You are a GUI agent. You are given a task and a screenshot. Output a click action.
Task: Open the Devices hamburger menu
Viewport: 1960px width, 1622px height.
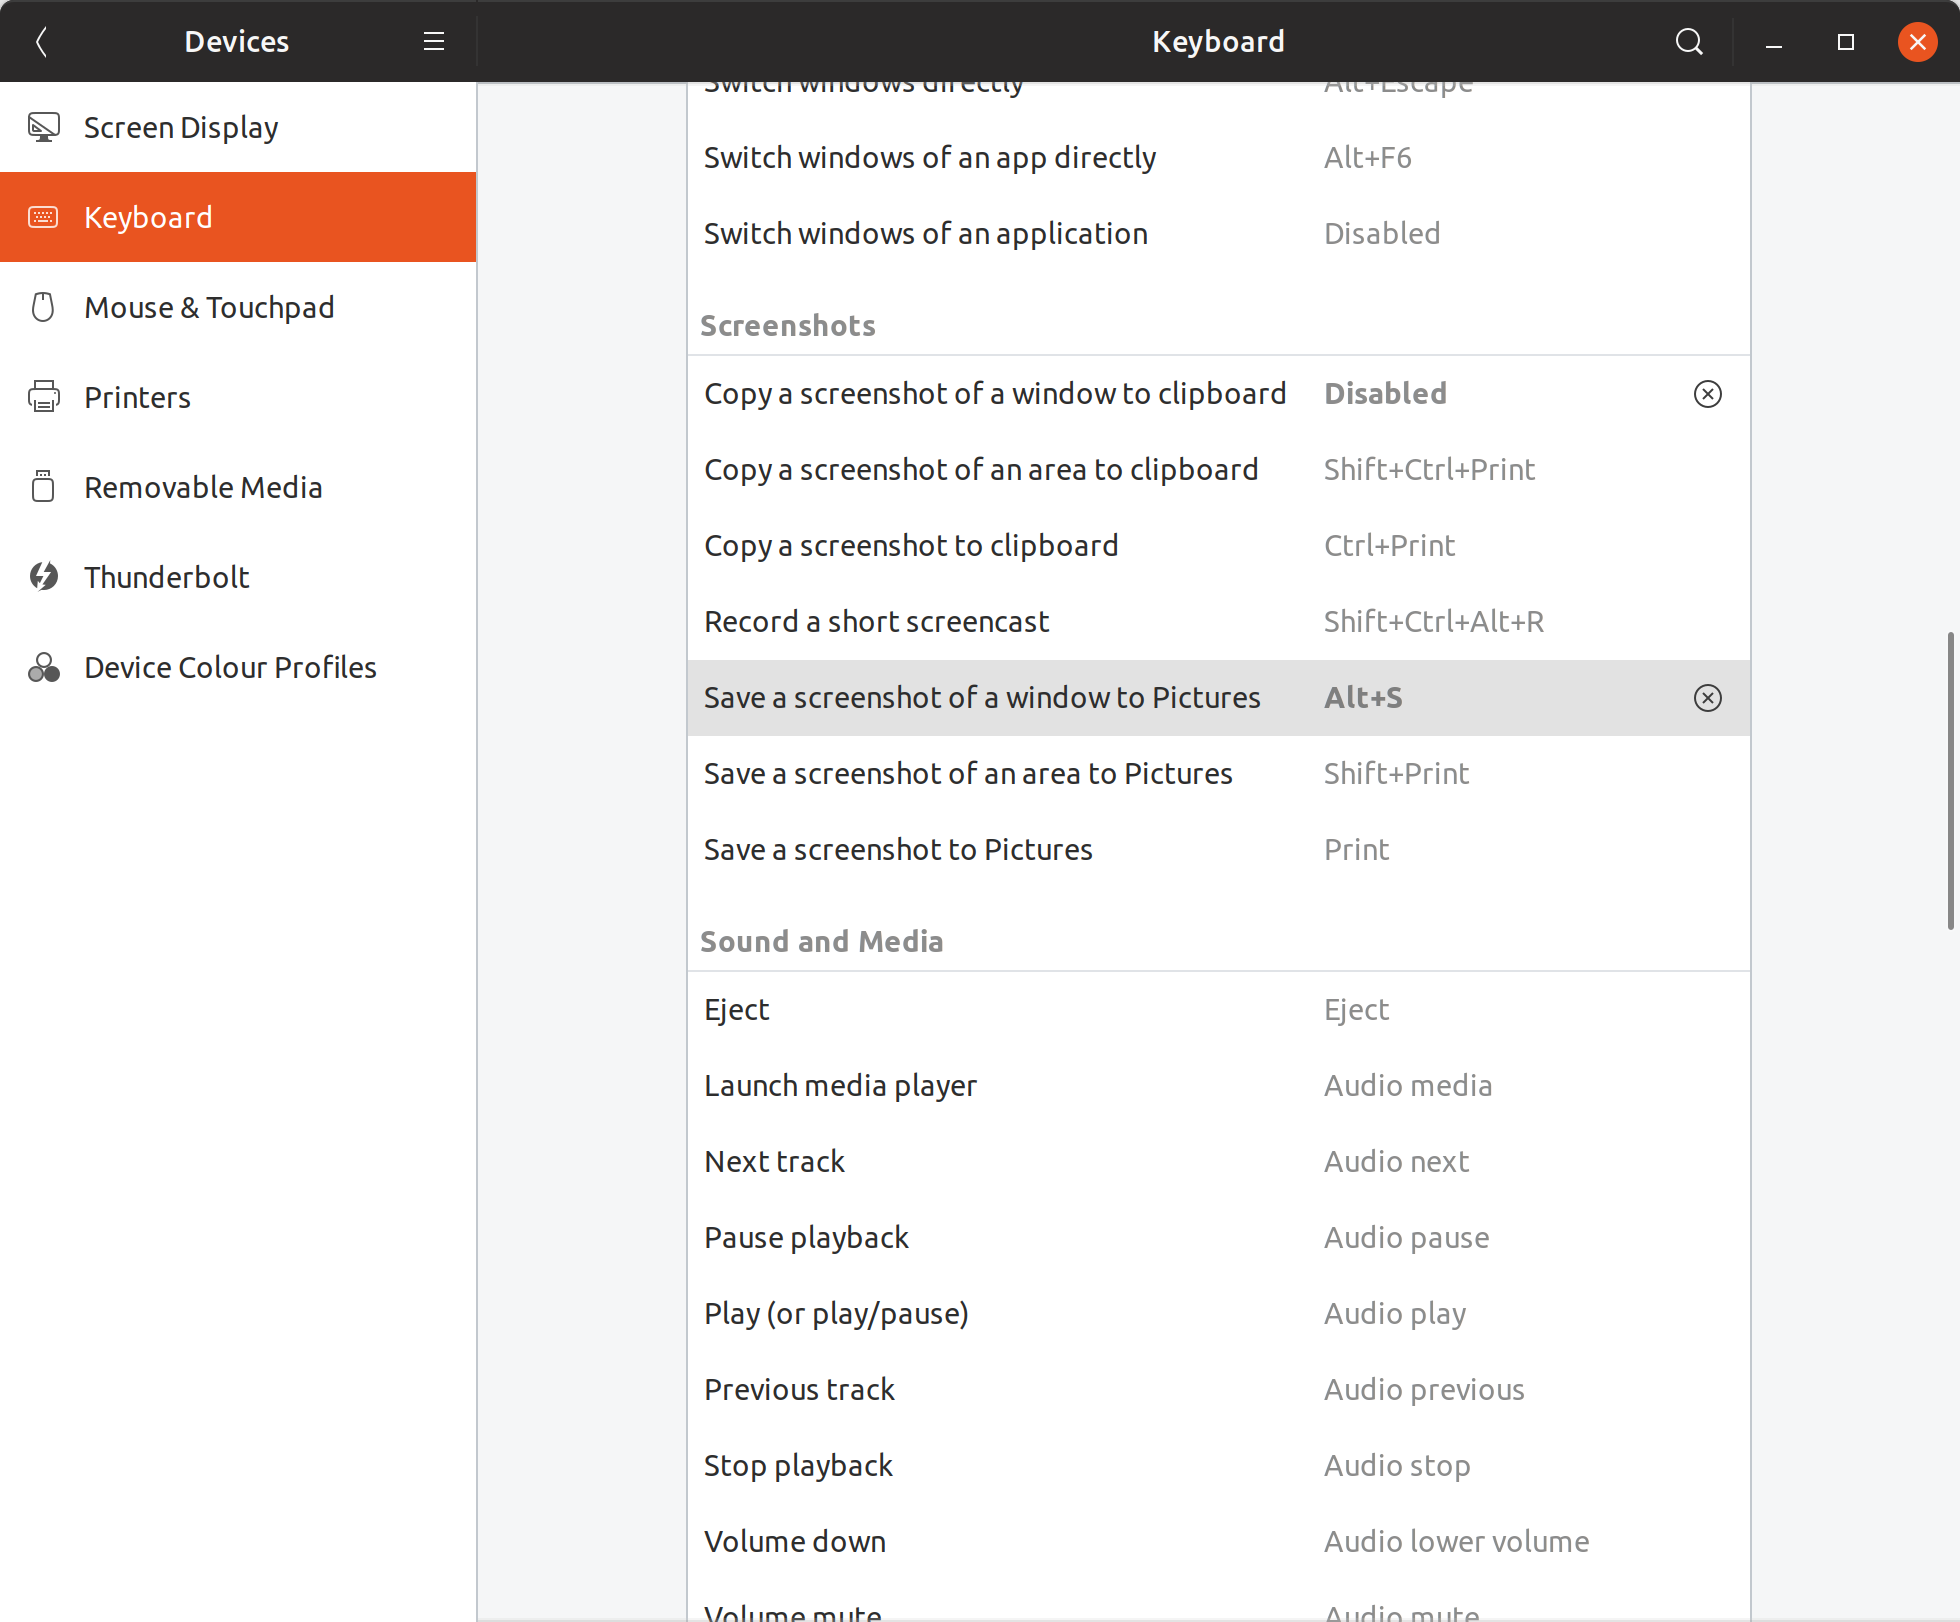[x=434, y=42]
